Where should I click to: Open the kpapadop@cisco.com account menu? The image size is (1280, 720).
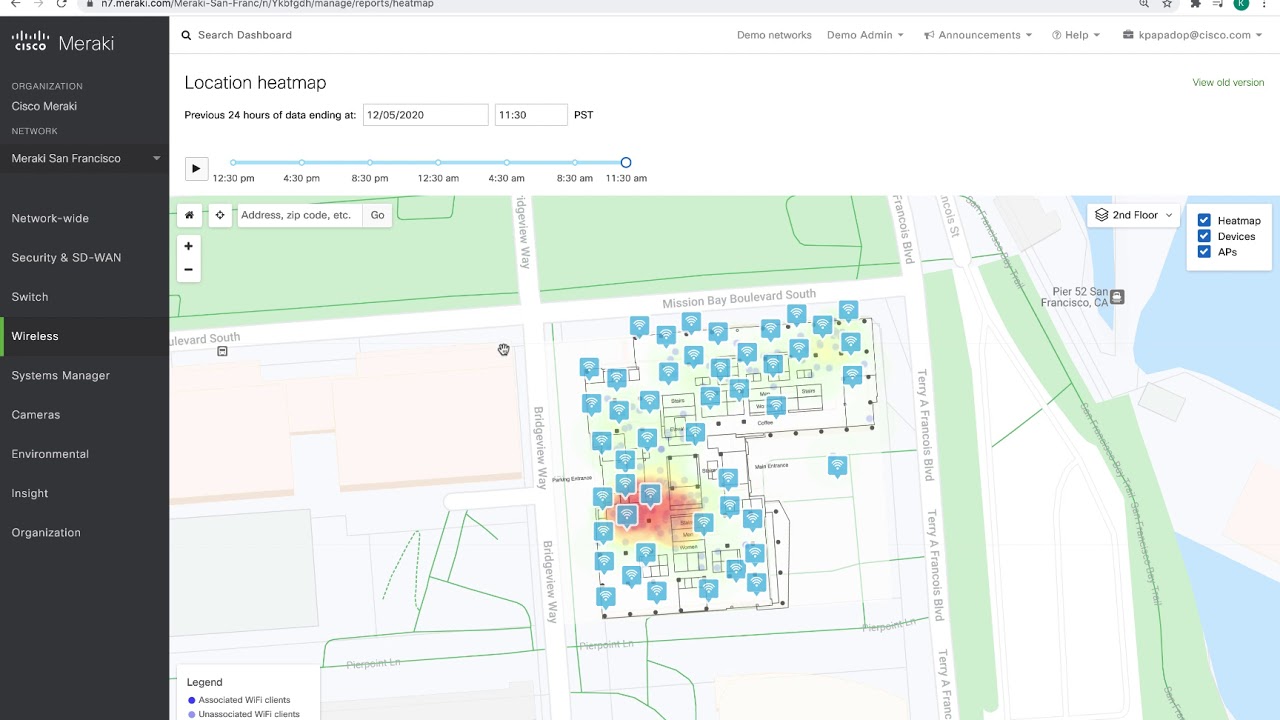coord(1193,35)
